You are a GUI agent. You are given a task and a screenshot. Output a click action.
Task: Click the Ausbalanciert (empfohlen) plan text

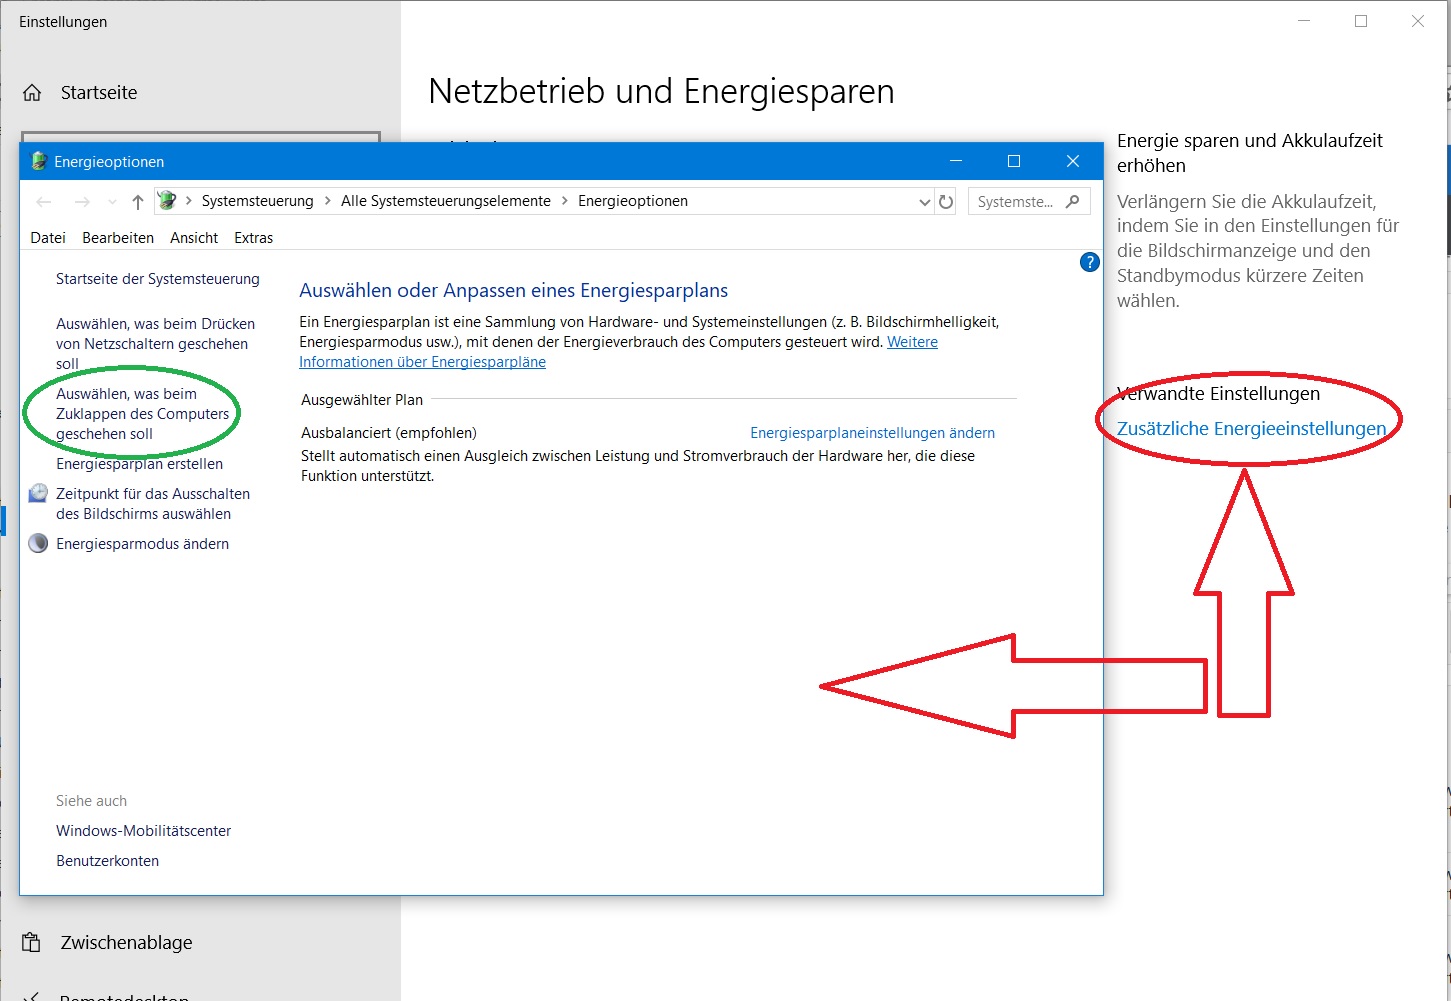tap(389, 433)
